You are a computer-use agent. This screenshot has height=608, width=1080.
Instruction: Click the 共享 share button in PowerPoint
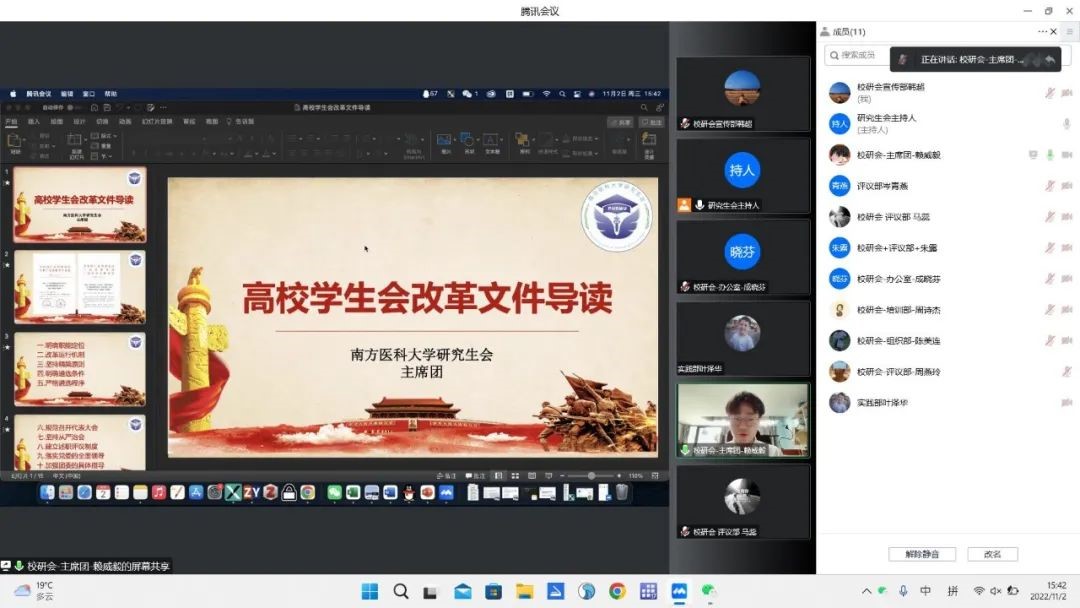621,122
